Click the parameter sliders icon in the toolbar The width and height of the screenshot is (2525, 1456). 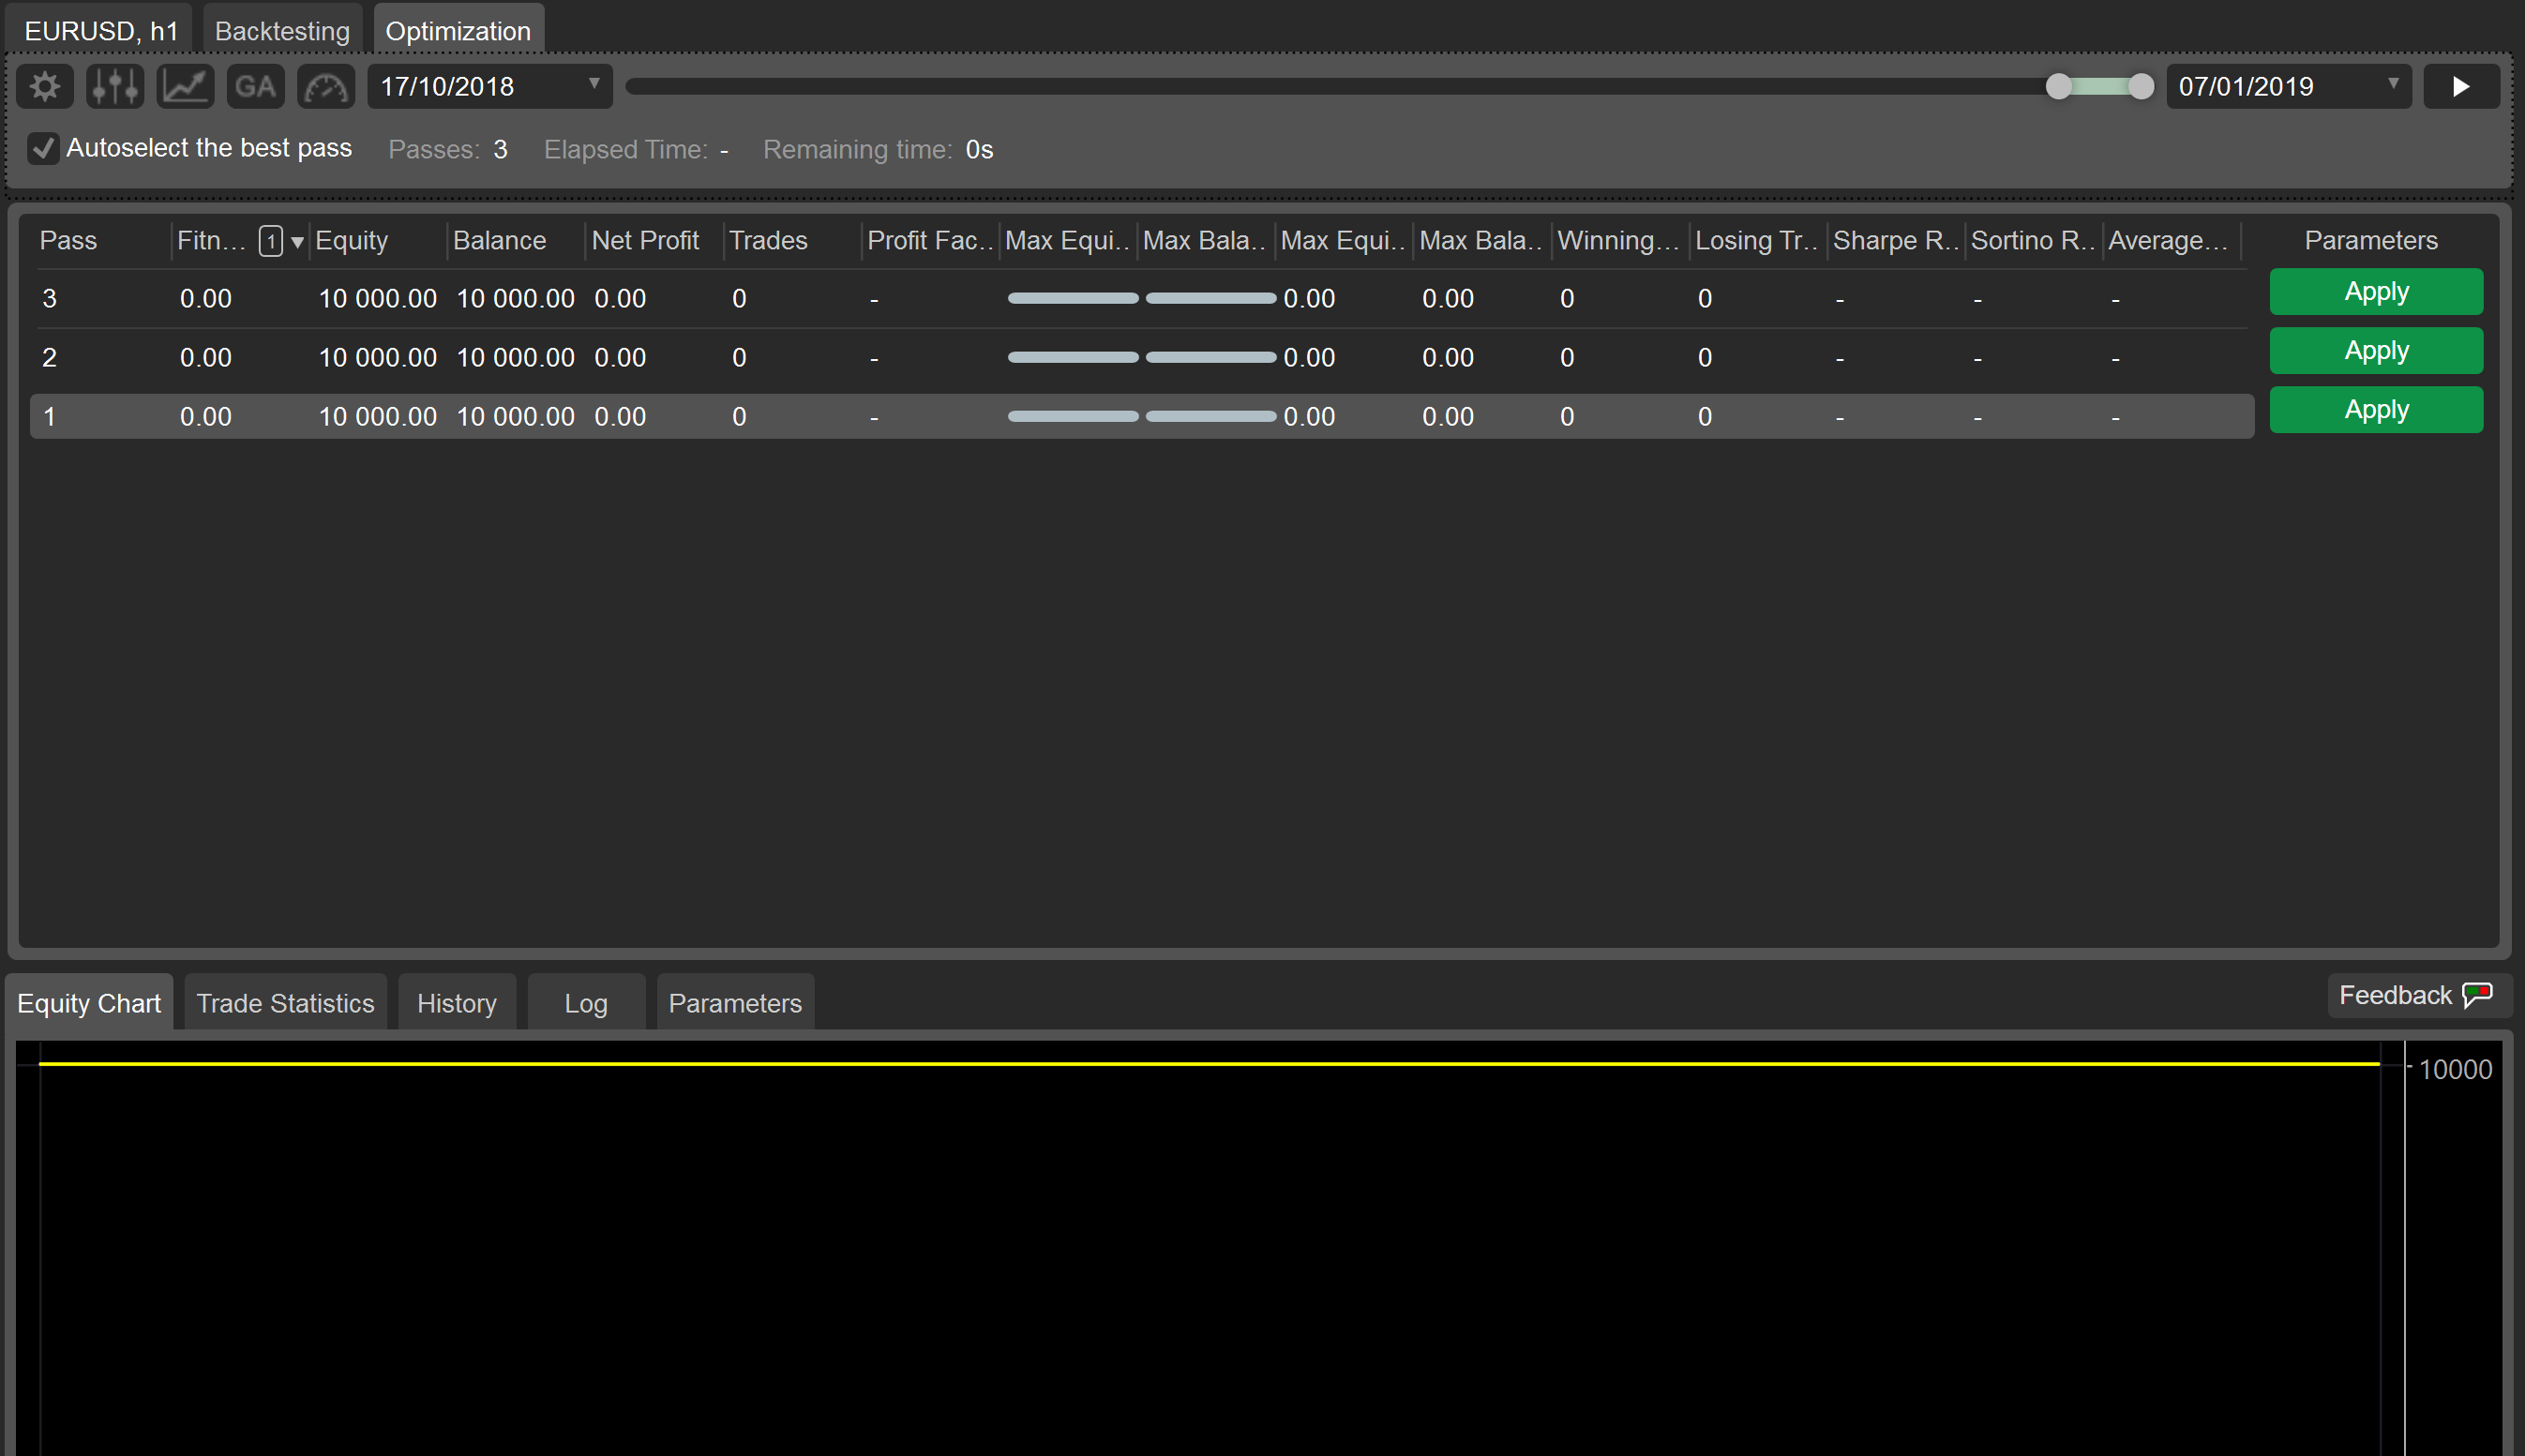pos(115,87)
